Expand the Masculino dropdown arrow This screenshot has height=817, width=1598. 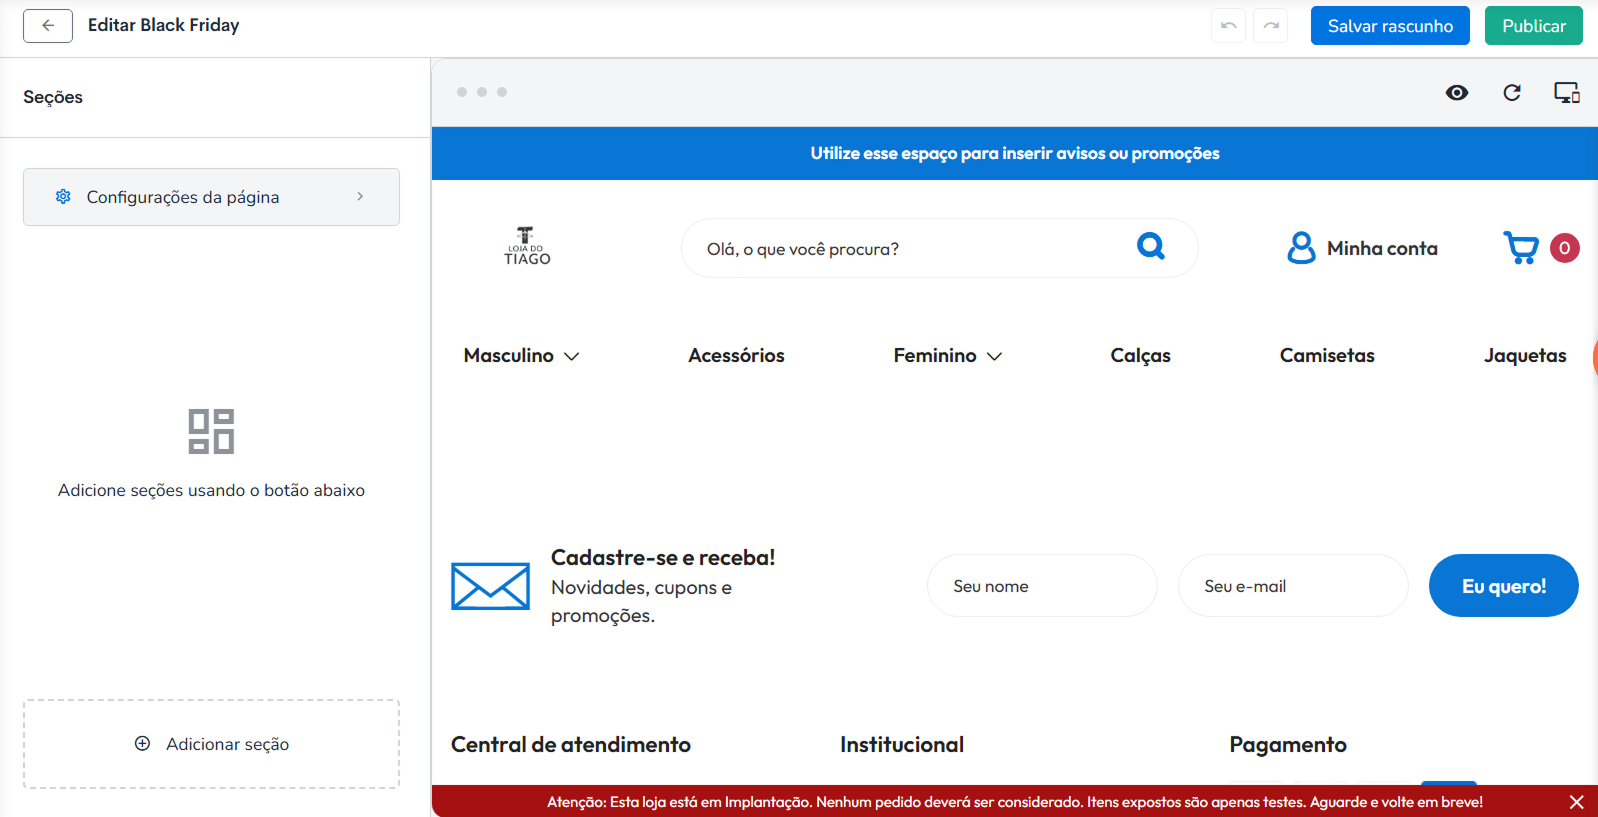point(572,357)
